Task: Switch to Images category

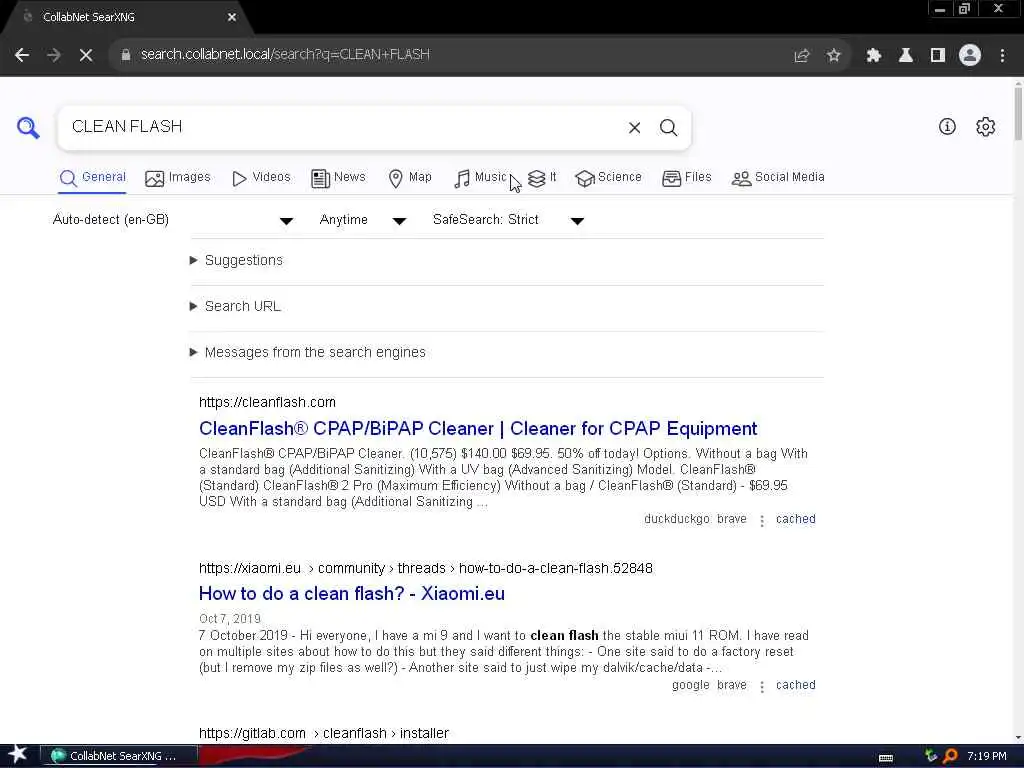Action: click(178, 178)
